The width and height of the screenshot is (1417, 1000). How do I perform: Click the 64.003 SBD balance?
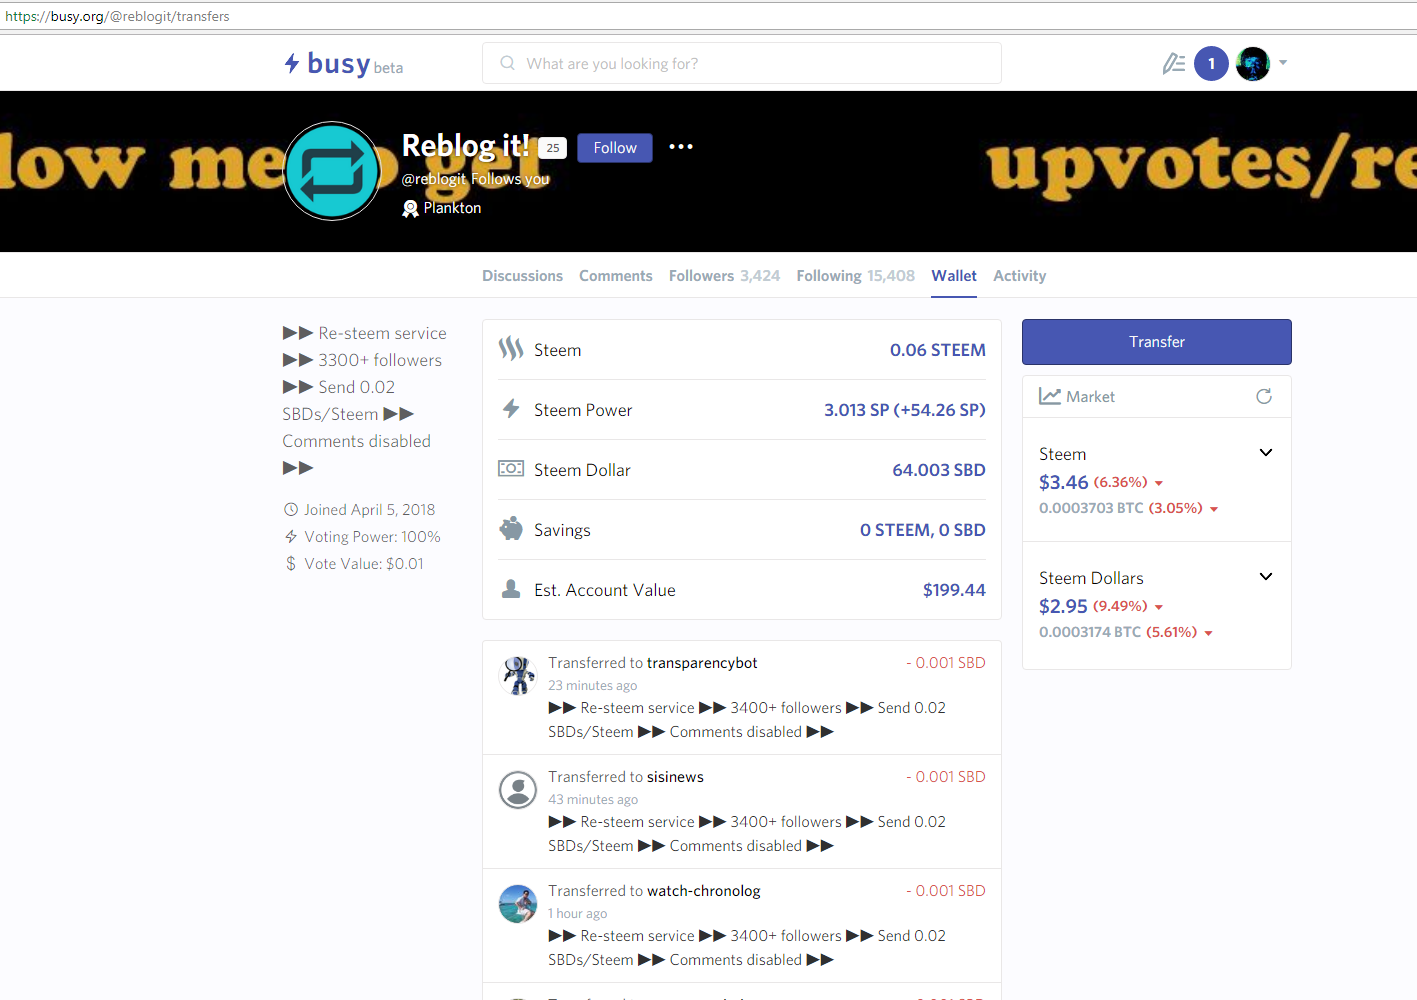point(939,470)
